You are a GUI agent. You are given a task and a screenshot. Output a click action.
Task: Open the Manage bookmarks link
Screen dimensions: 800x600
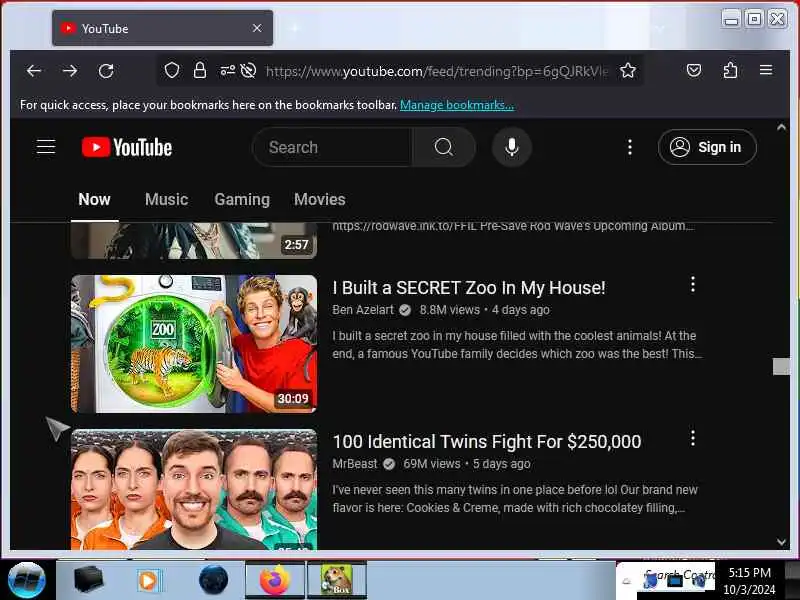point(457,105)
